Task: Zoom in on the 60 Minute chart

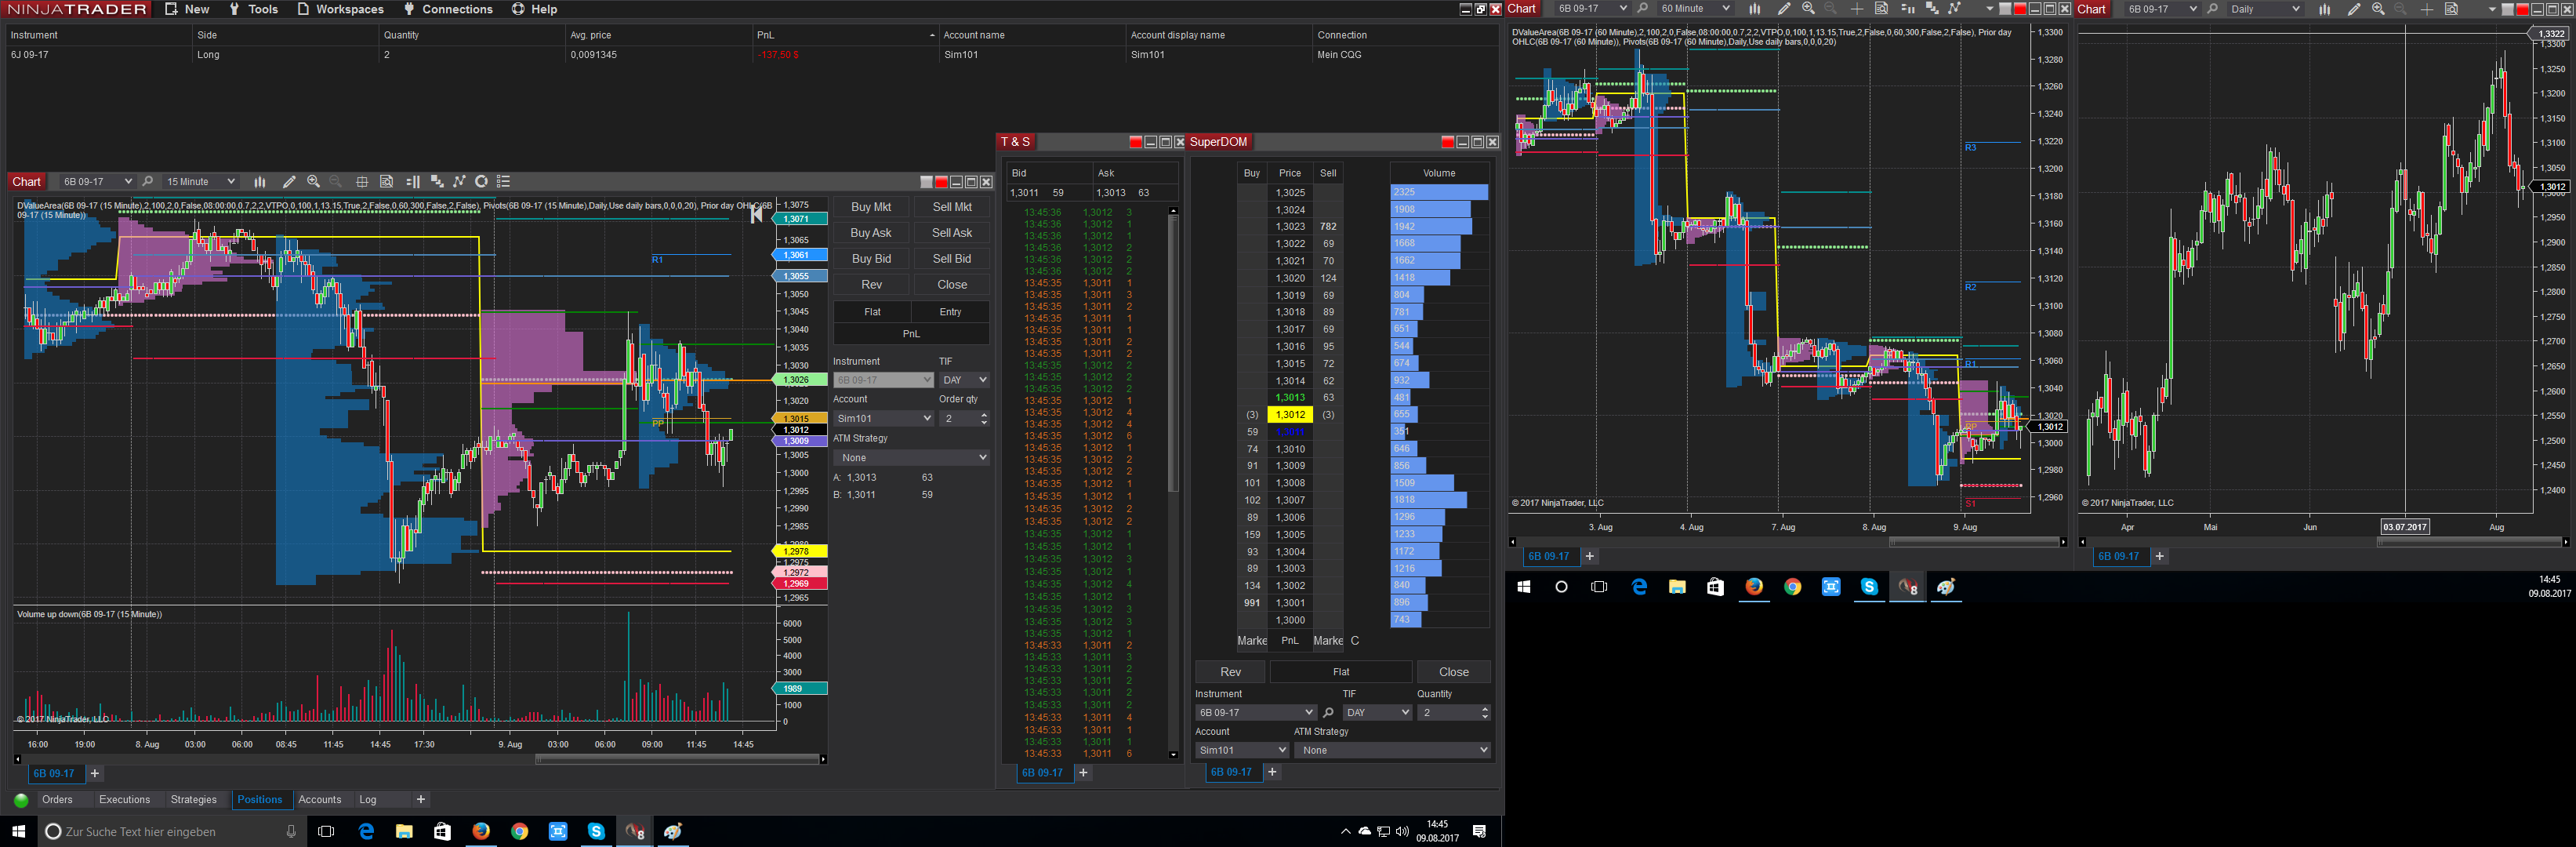Action: (1808, 9)
